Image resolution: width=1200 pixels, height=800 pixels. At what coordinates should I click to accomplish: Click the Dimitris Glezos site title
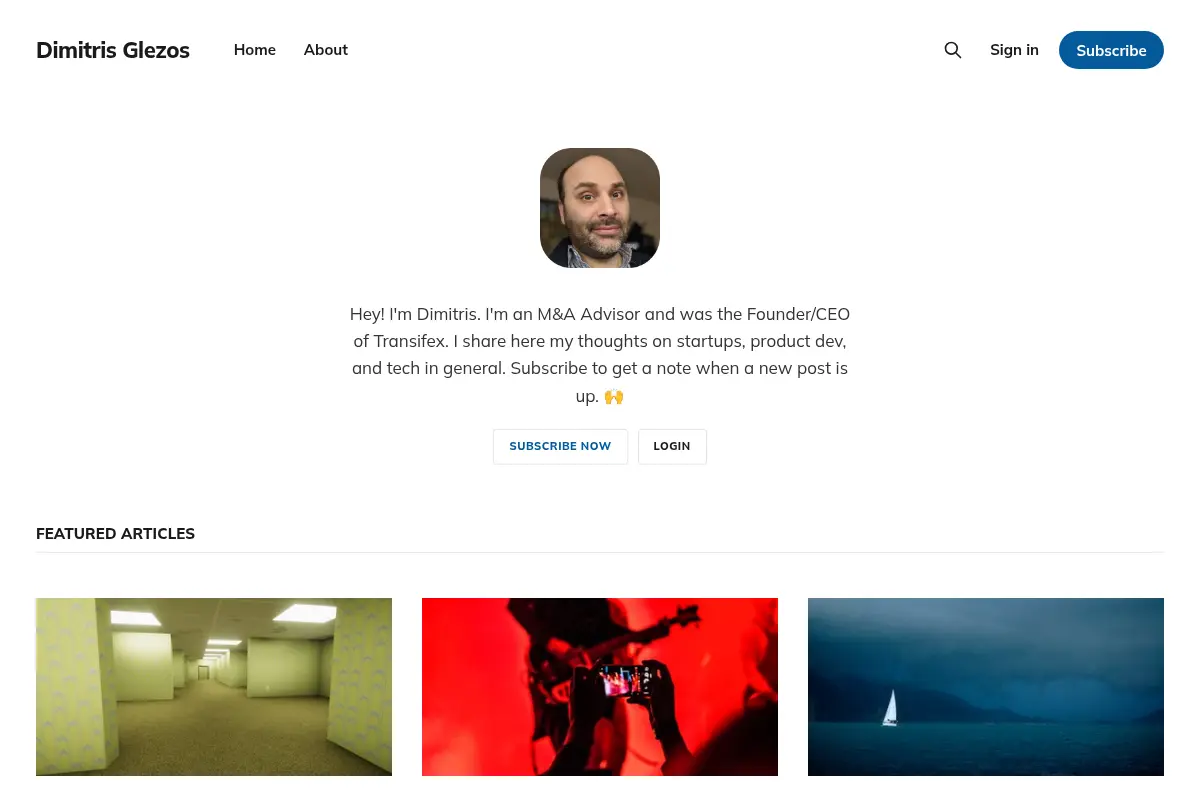113,50
